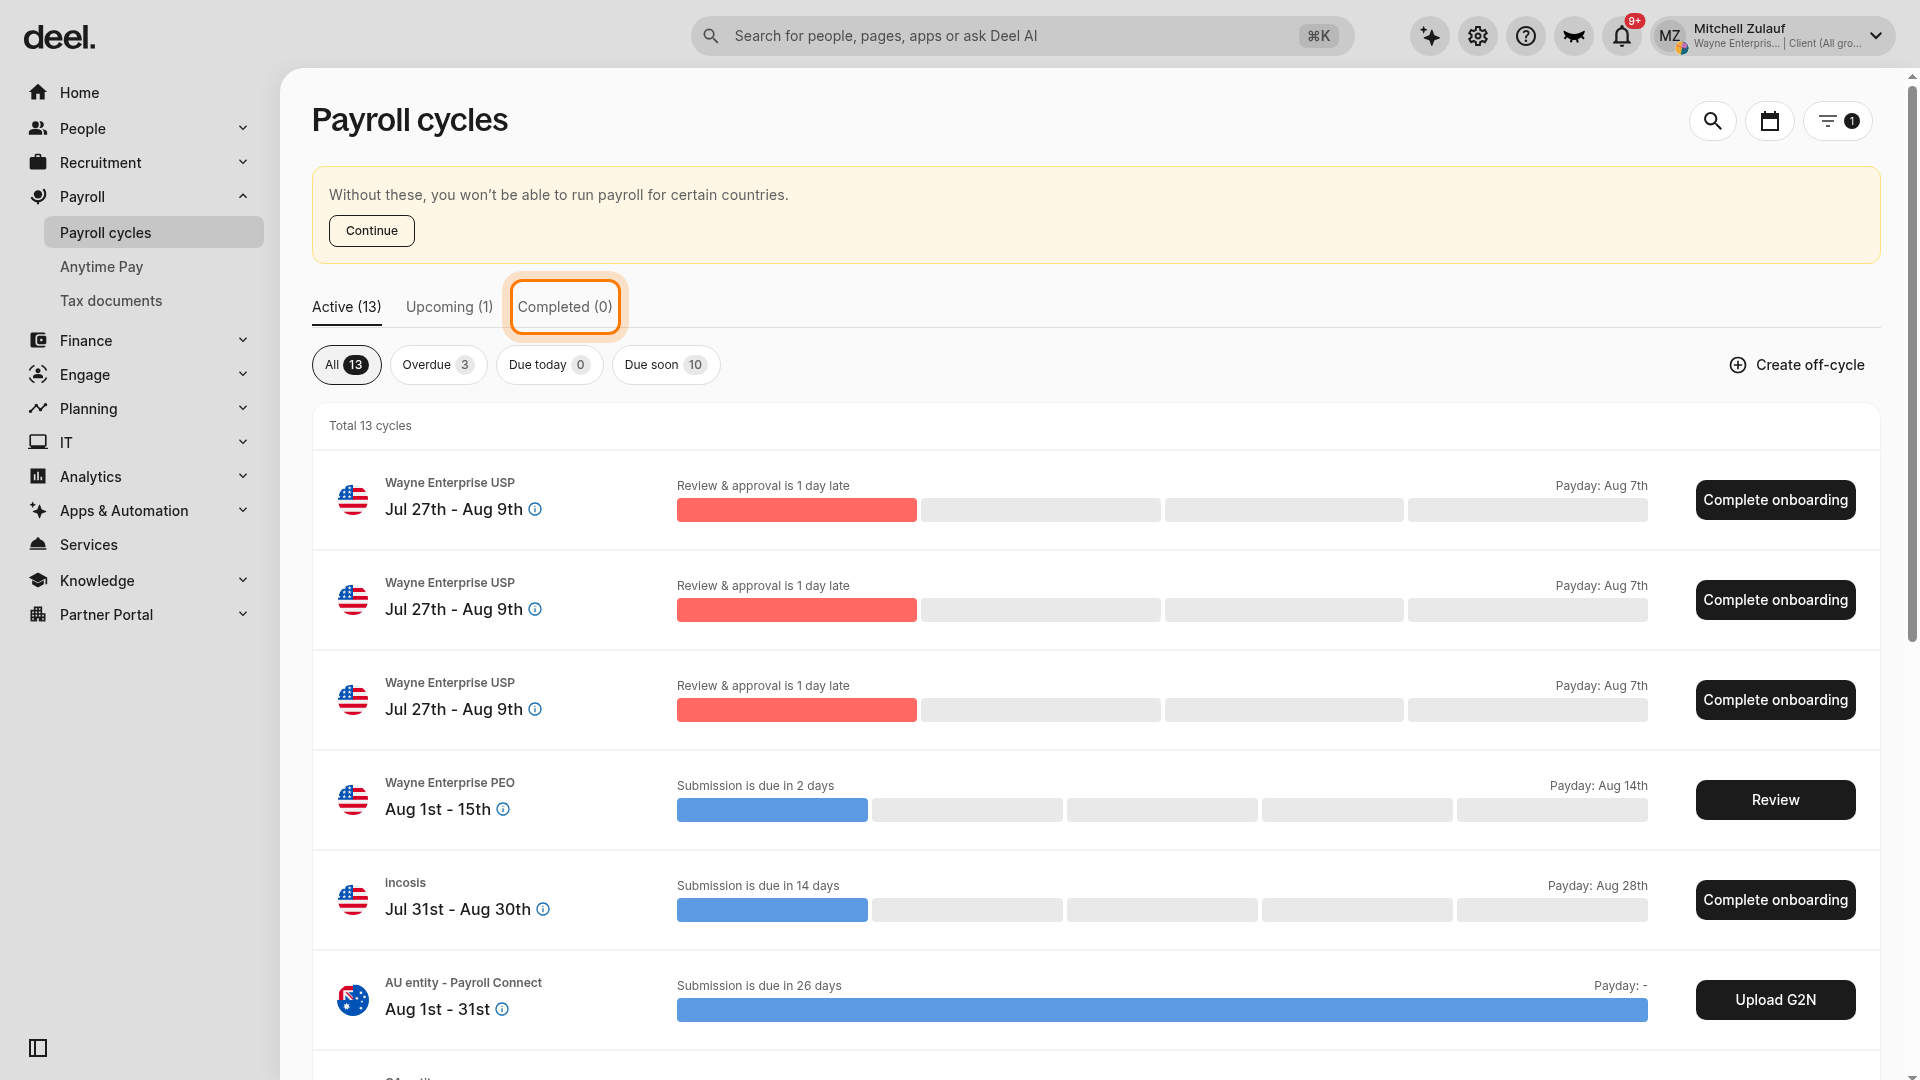Toggle the hidden-eye privacy icon in header
Viewport: 1920px width, 1080px height.
1574,37
